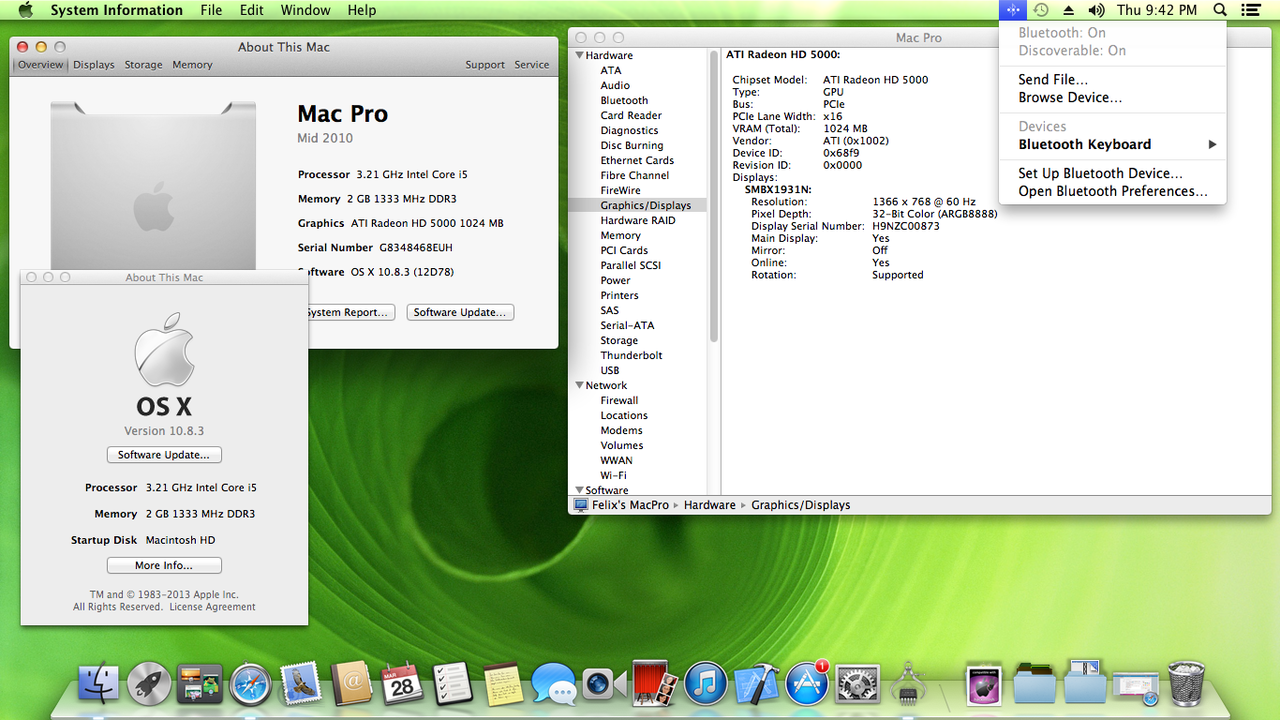Open the File menu

[x=211, y=10]
